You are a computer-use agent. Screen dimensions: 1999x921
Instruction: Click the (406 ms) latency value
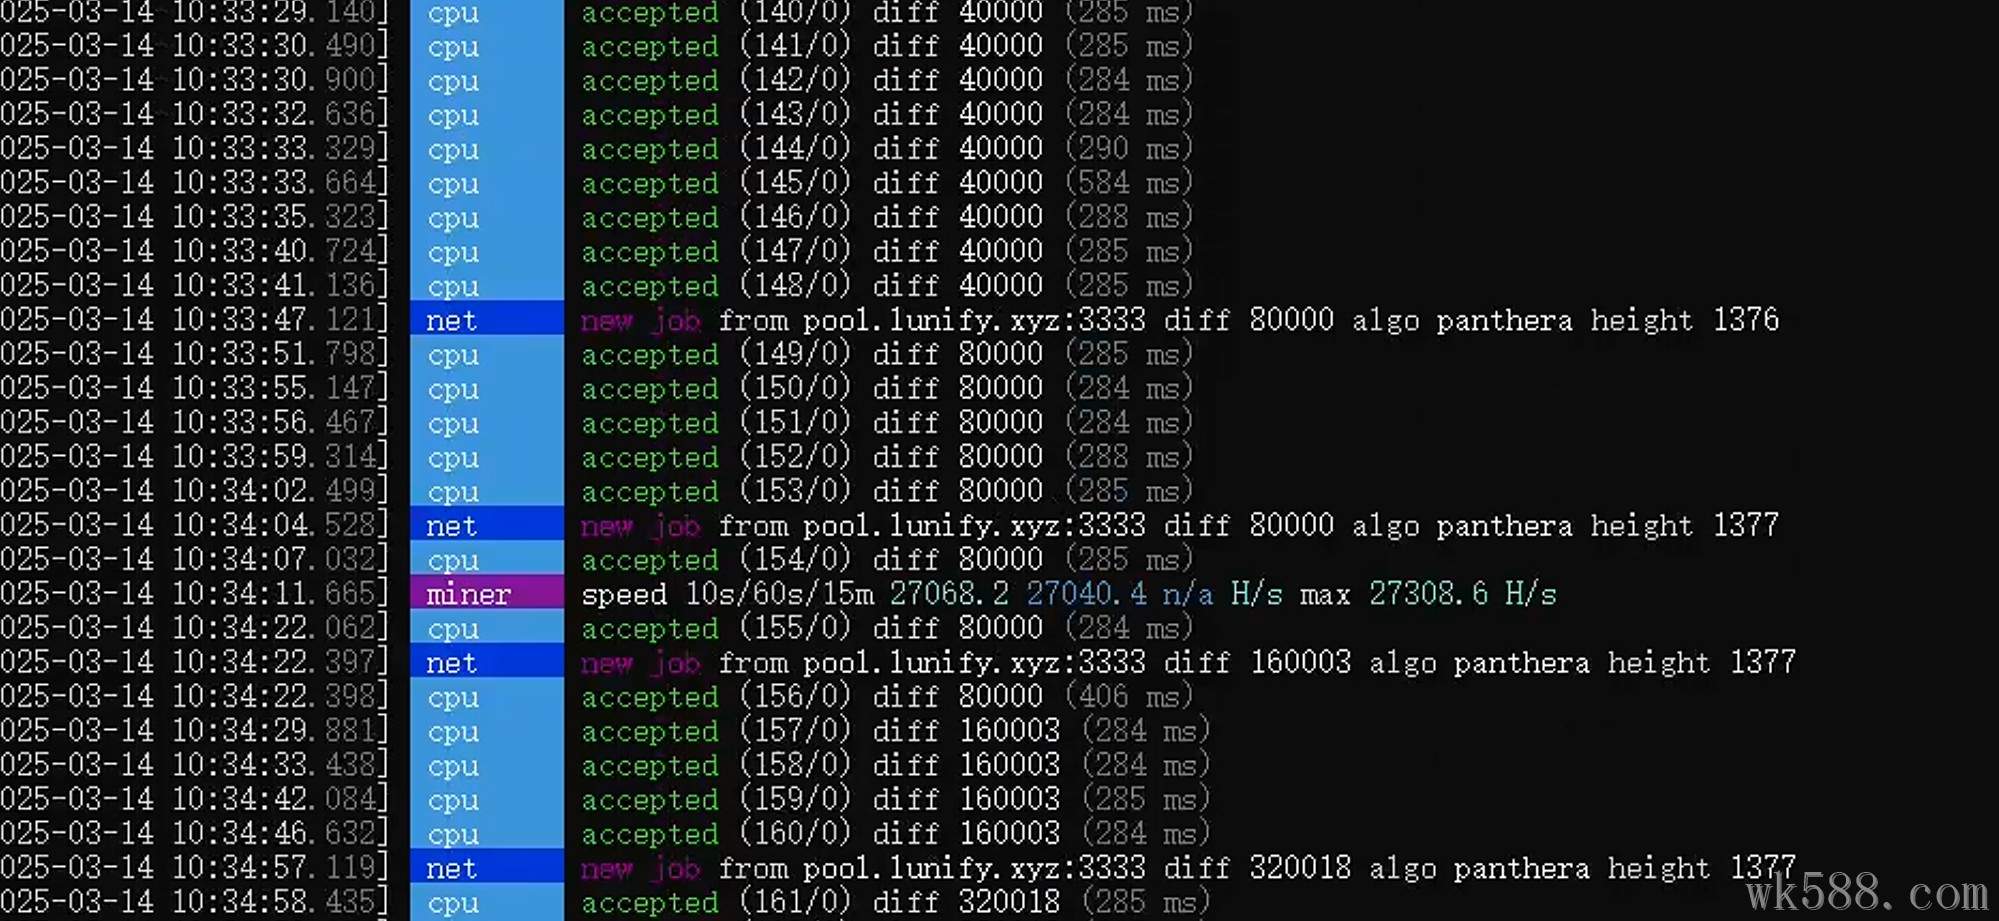click(1129, 697)
